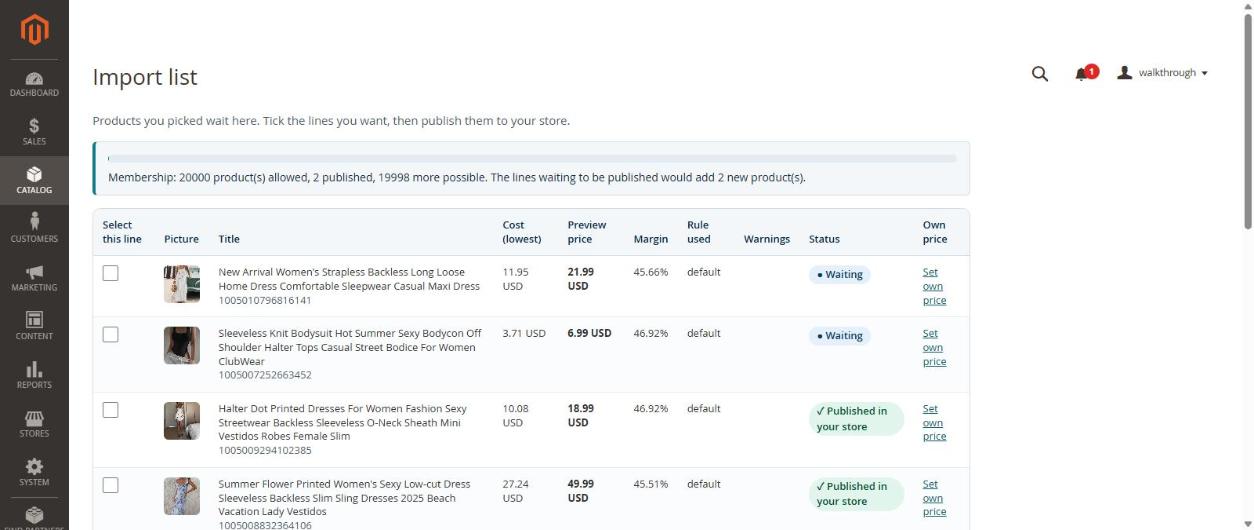1254x530 pixels.
Task: Click the 11.95 USD cost value
Action: (x=516, y=279)
